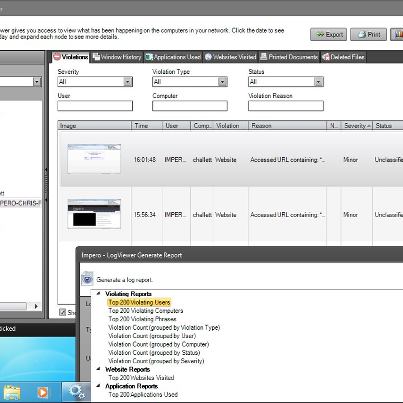
Task: Click the Reason text in the 16:01:48 row
Action: tap(288, 160)
